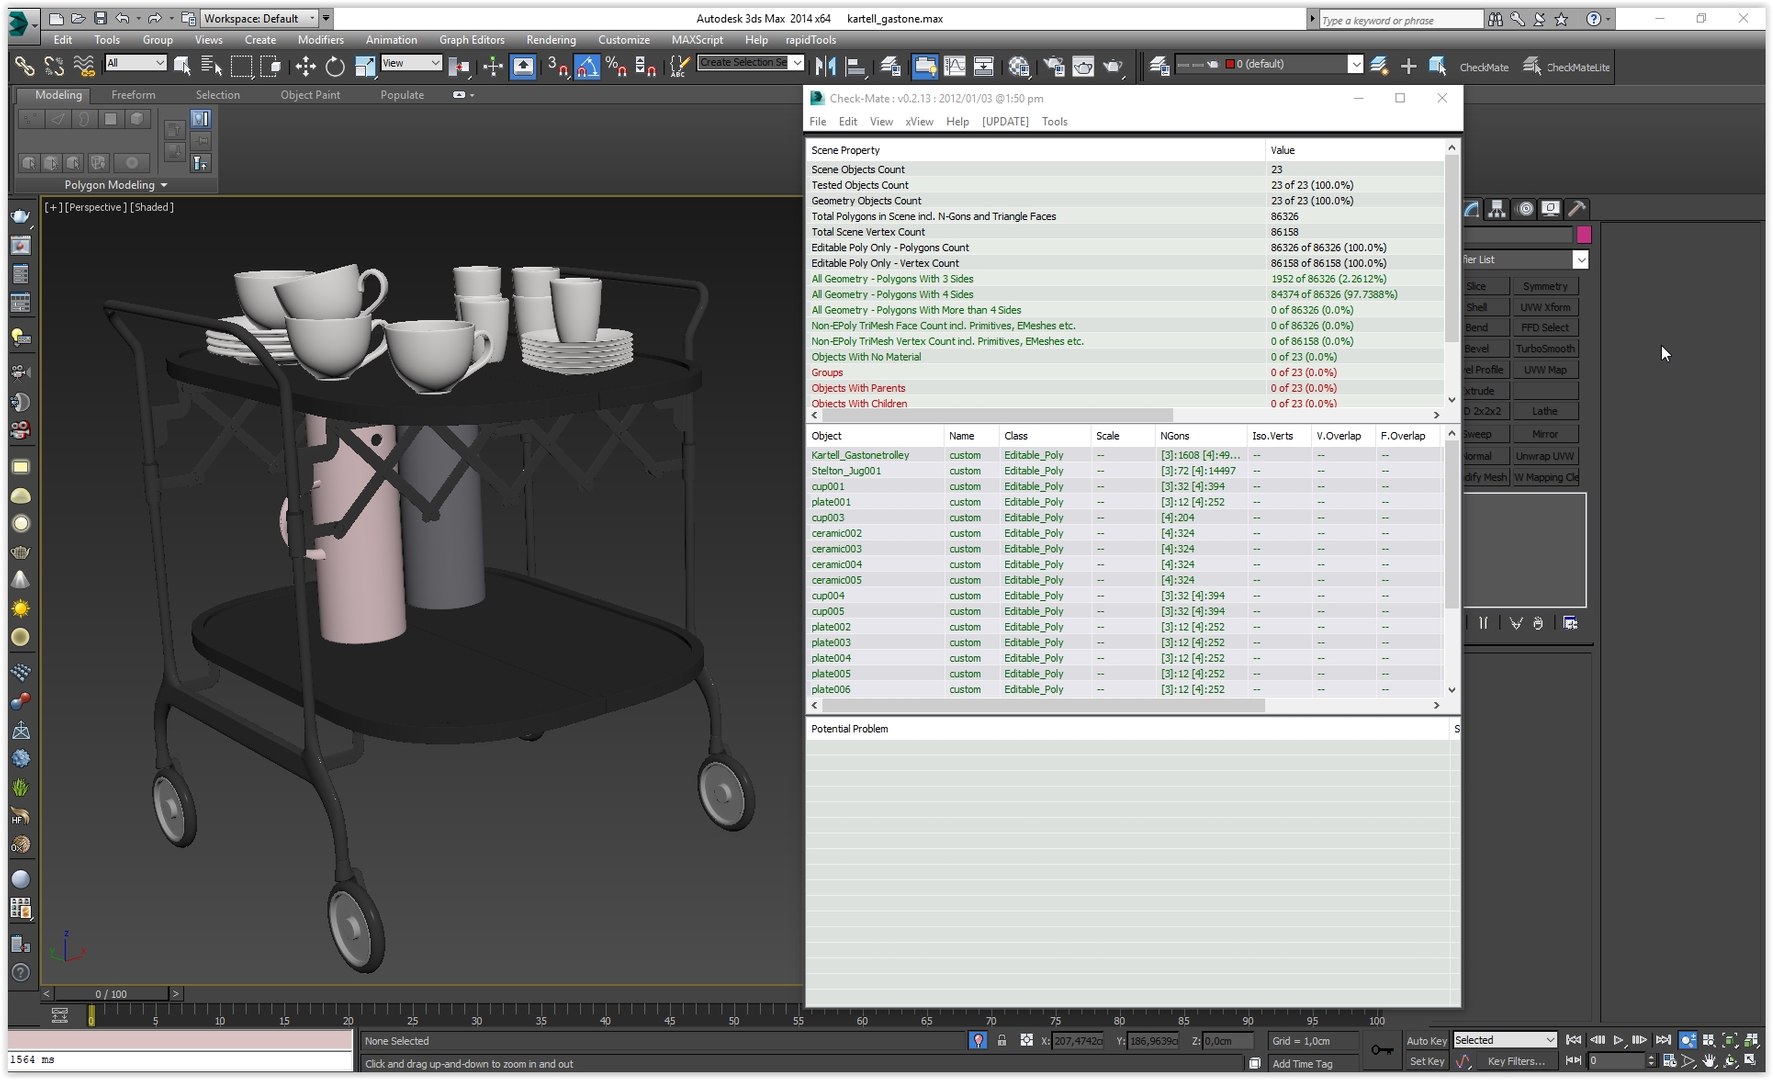Toggle Auto Key mode
This screenshot has height=1080, width=1773.
coord(1426,1041)
